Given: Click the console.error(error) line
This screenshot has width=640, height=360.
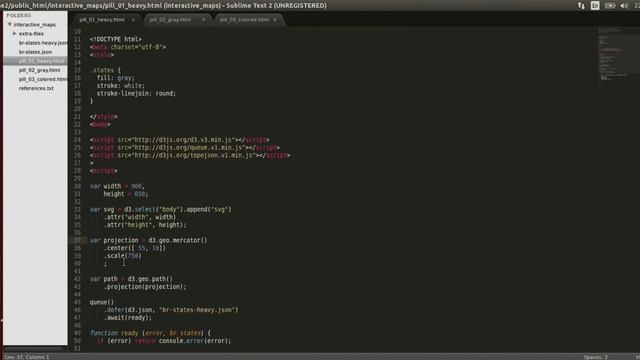Looking at the screenshot, I should [x=164, y=341].
